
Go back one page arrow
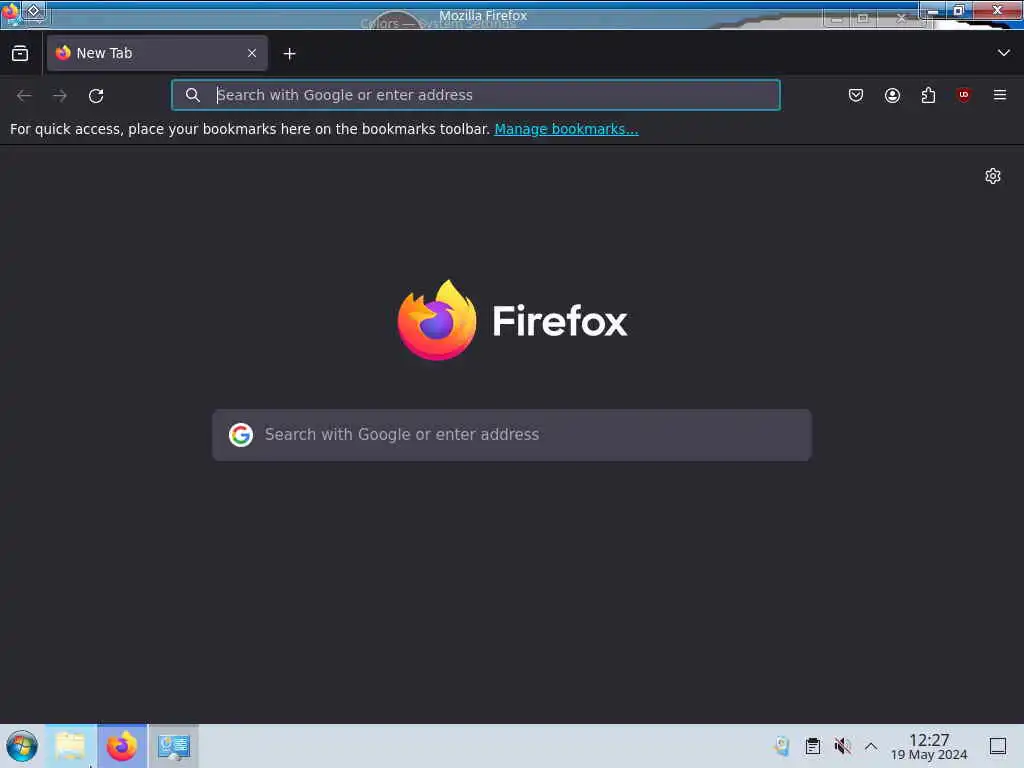(24, 95)
